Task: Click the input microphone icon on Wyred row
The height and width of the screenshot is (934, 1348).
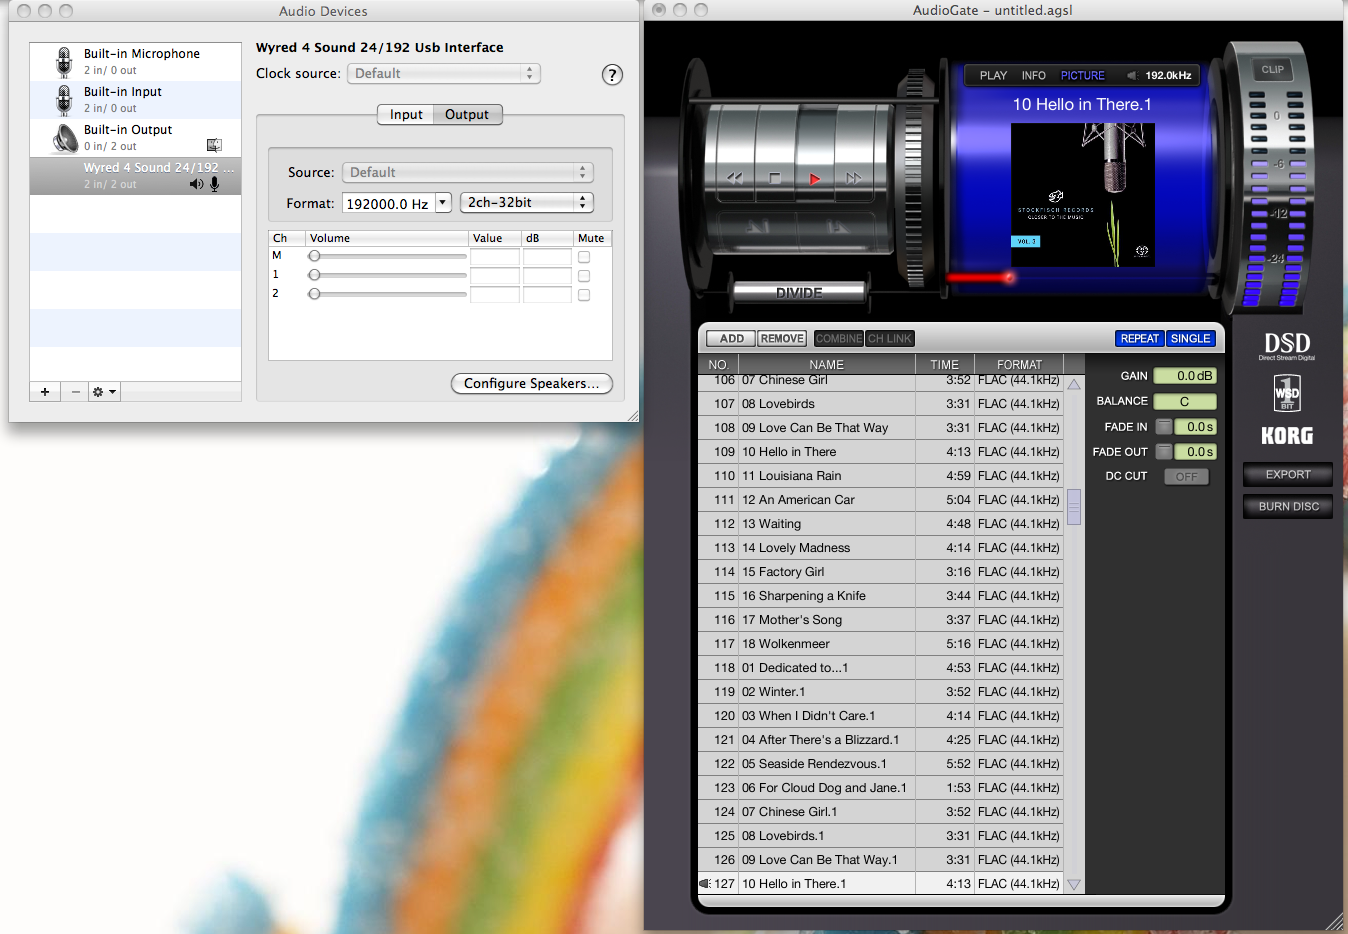Action: point(214,184)
